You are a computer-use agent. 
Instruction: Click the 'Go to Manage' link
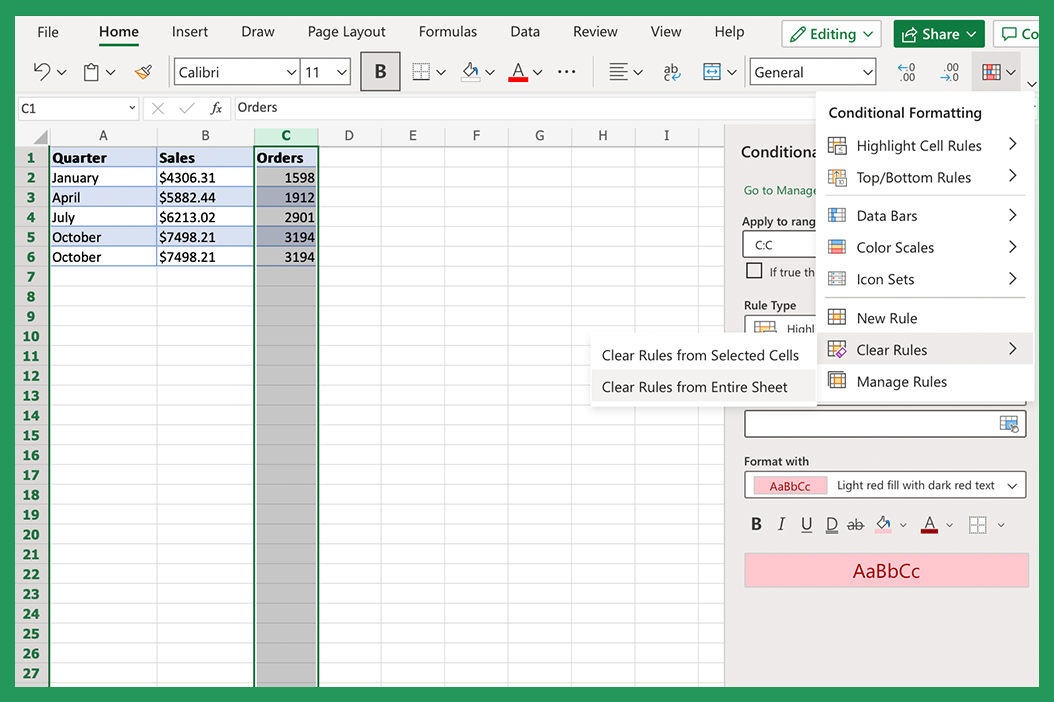pos(780,190)
